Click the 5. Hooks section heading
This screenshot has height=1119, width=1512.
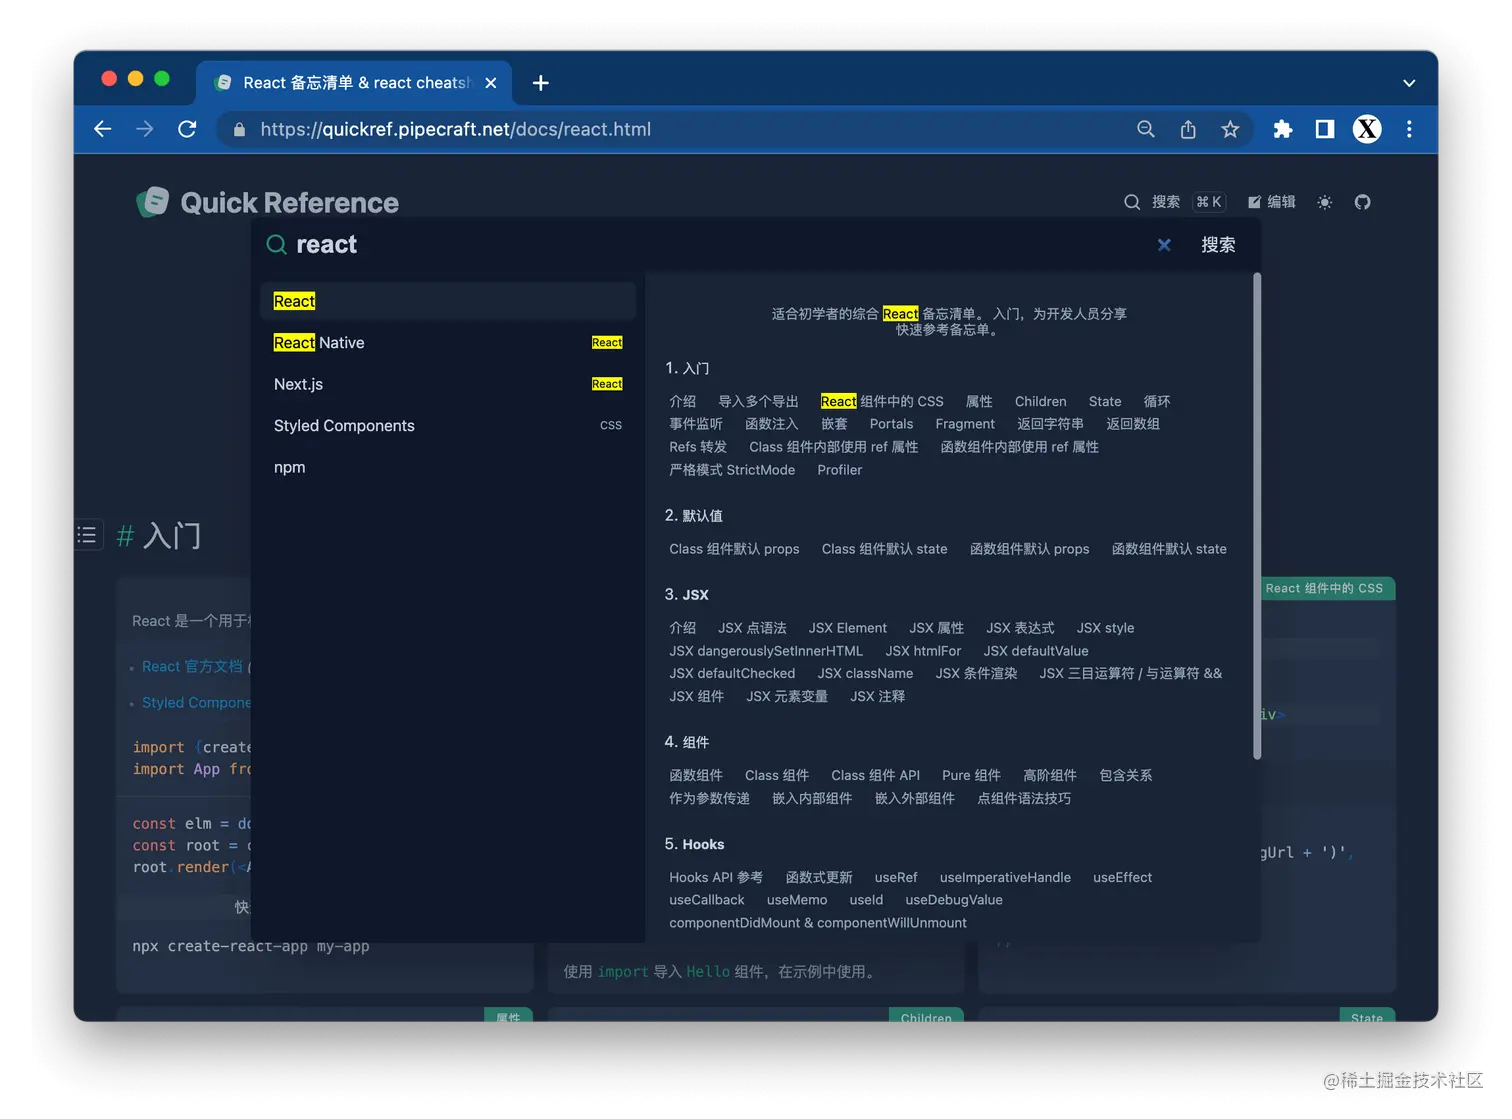[694, 845]
